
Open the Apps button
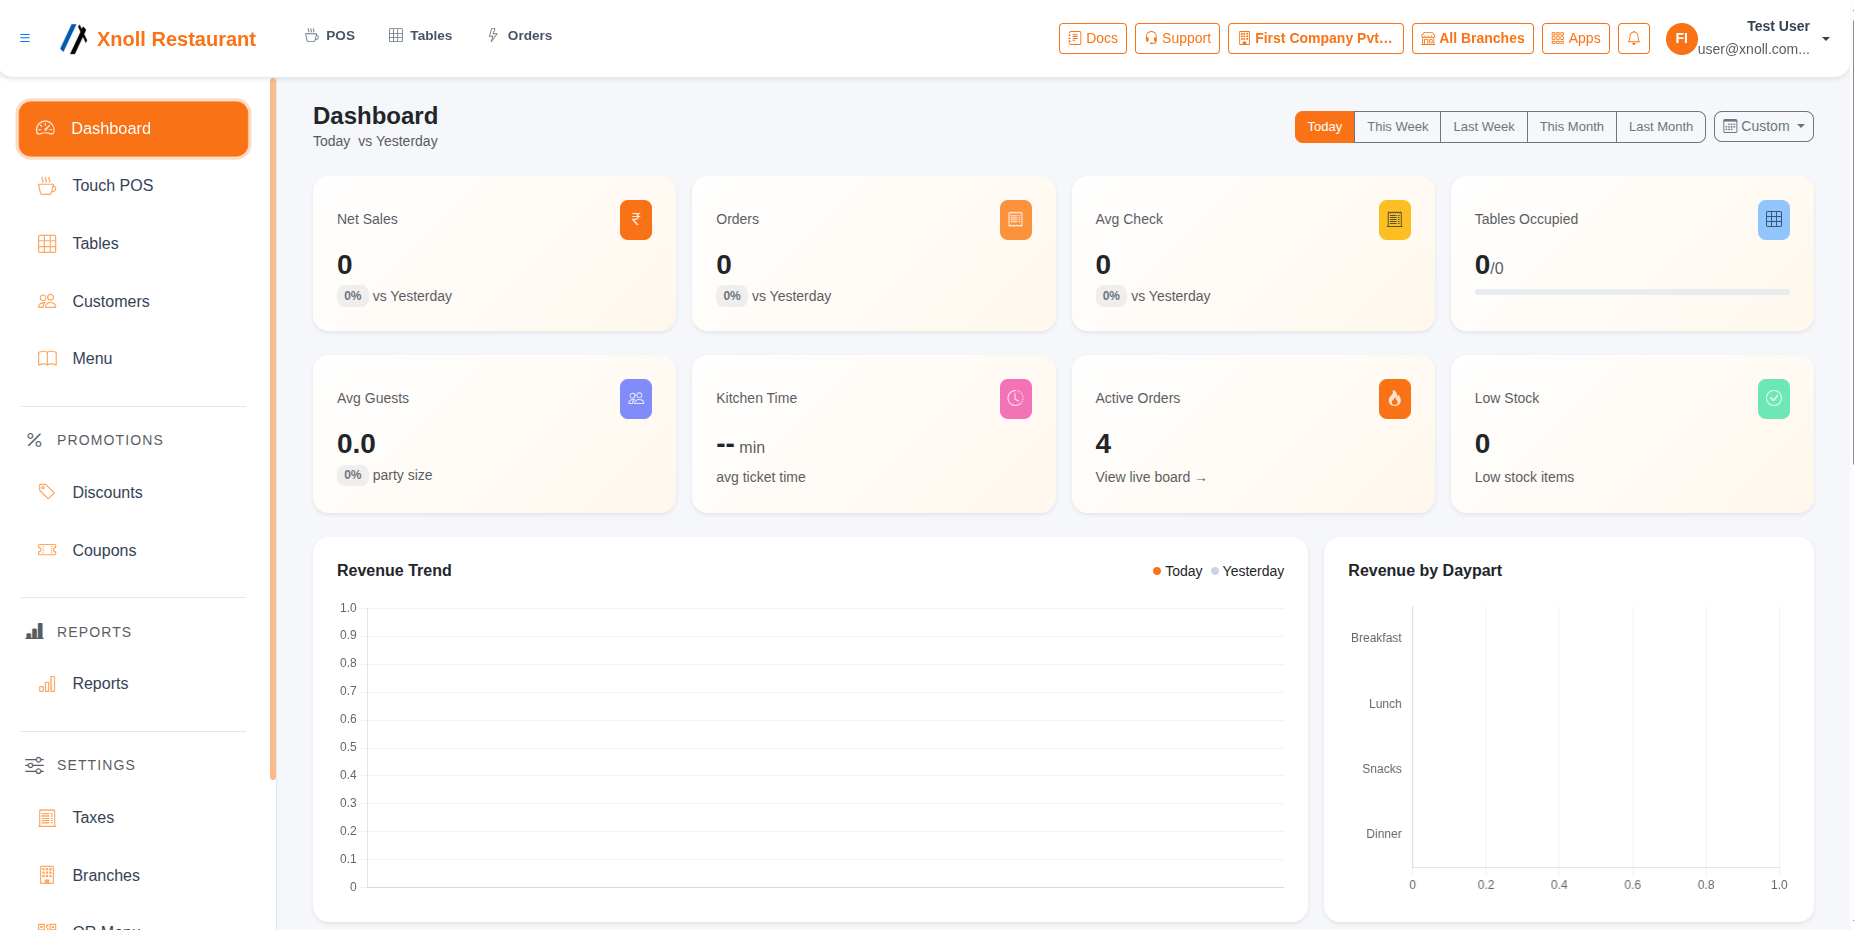point(1575,38)
